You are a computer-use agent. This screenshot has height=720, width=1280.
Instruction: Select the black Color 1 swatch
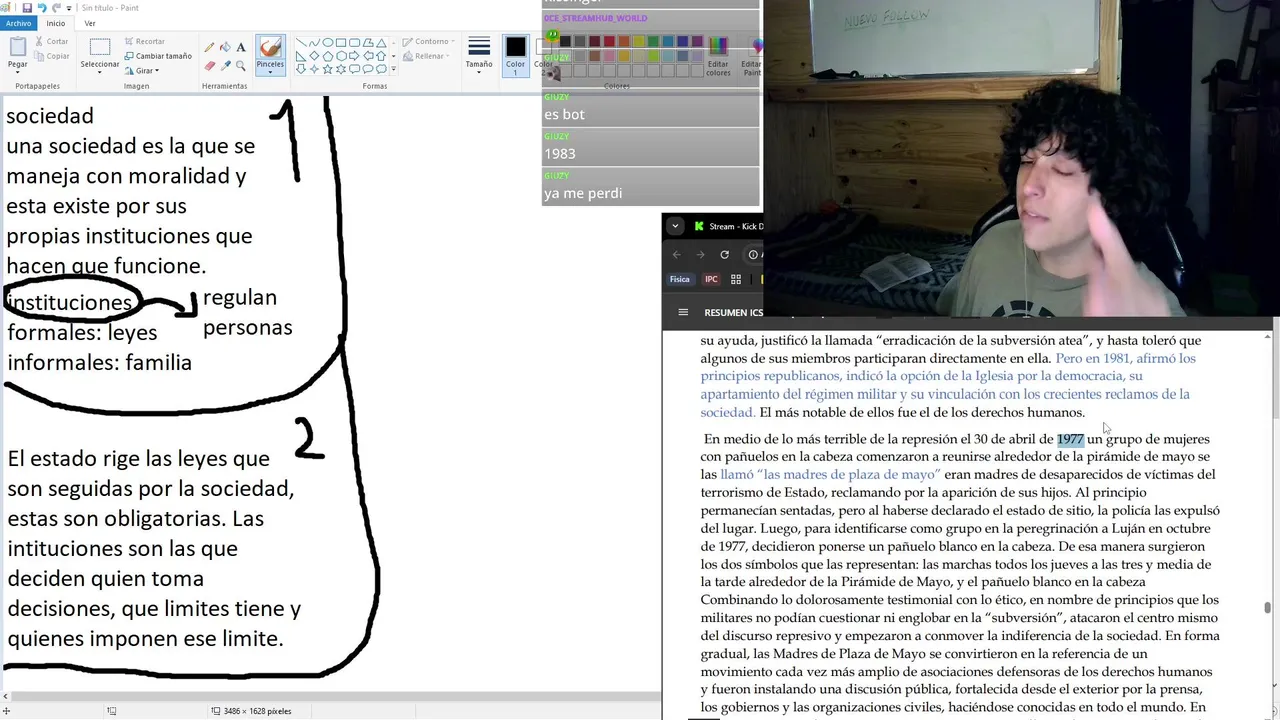coord(515,54)
